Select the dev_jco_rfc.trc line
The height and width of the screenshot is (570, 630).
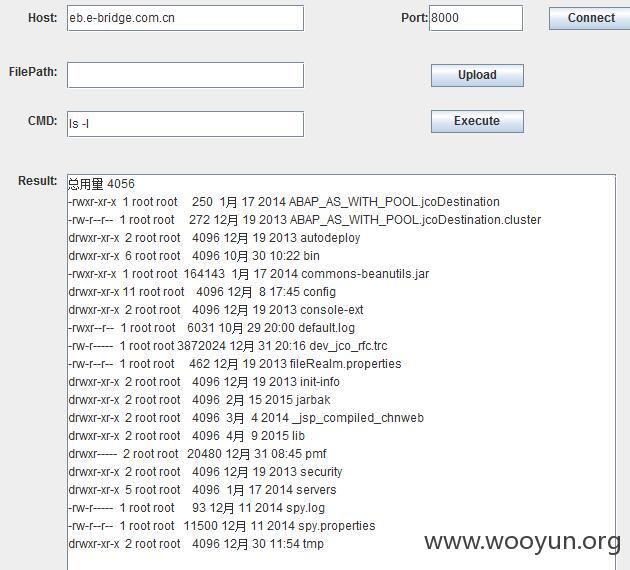[228, 346]
